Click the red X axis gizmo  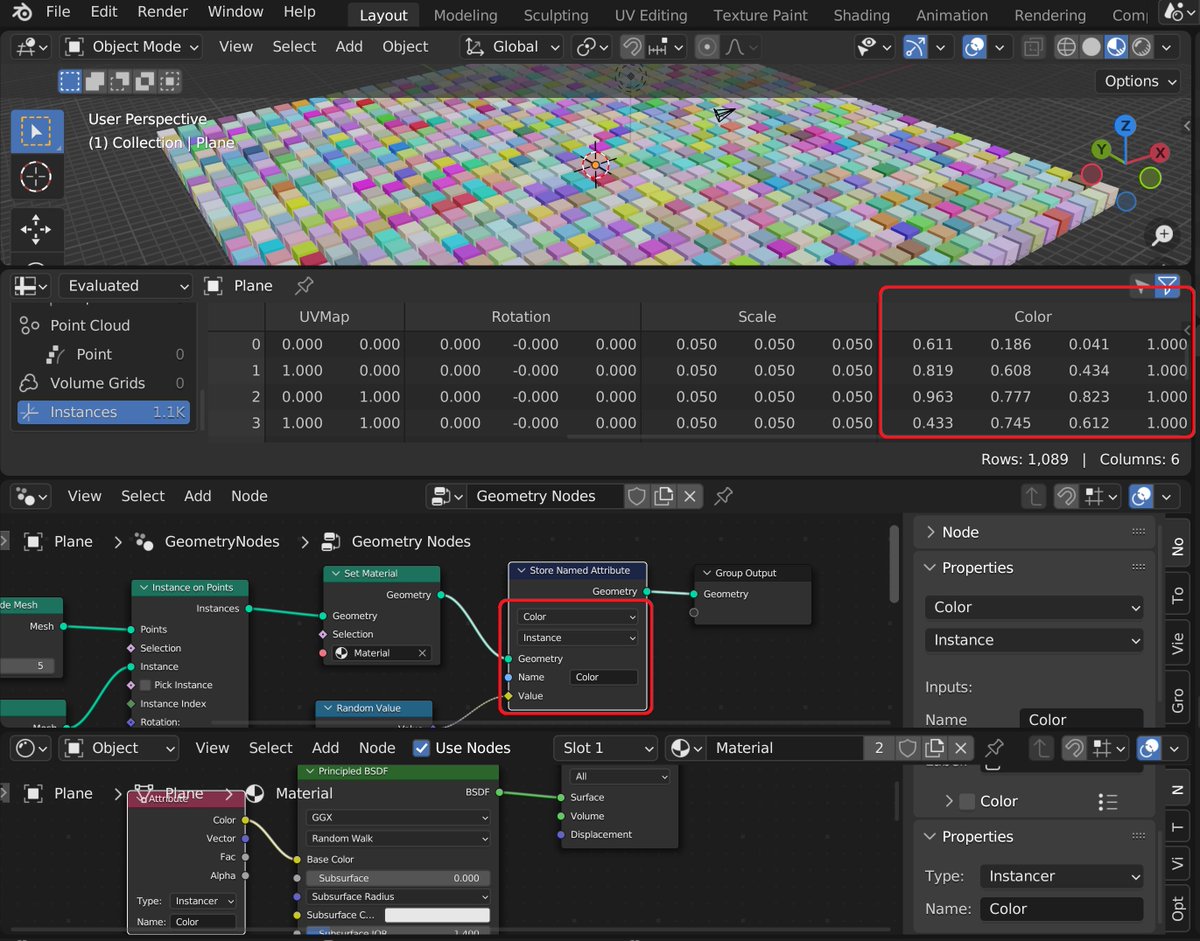[x=1160, y=153]
